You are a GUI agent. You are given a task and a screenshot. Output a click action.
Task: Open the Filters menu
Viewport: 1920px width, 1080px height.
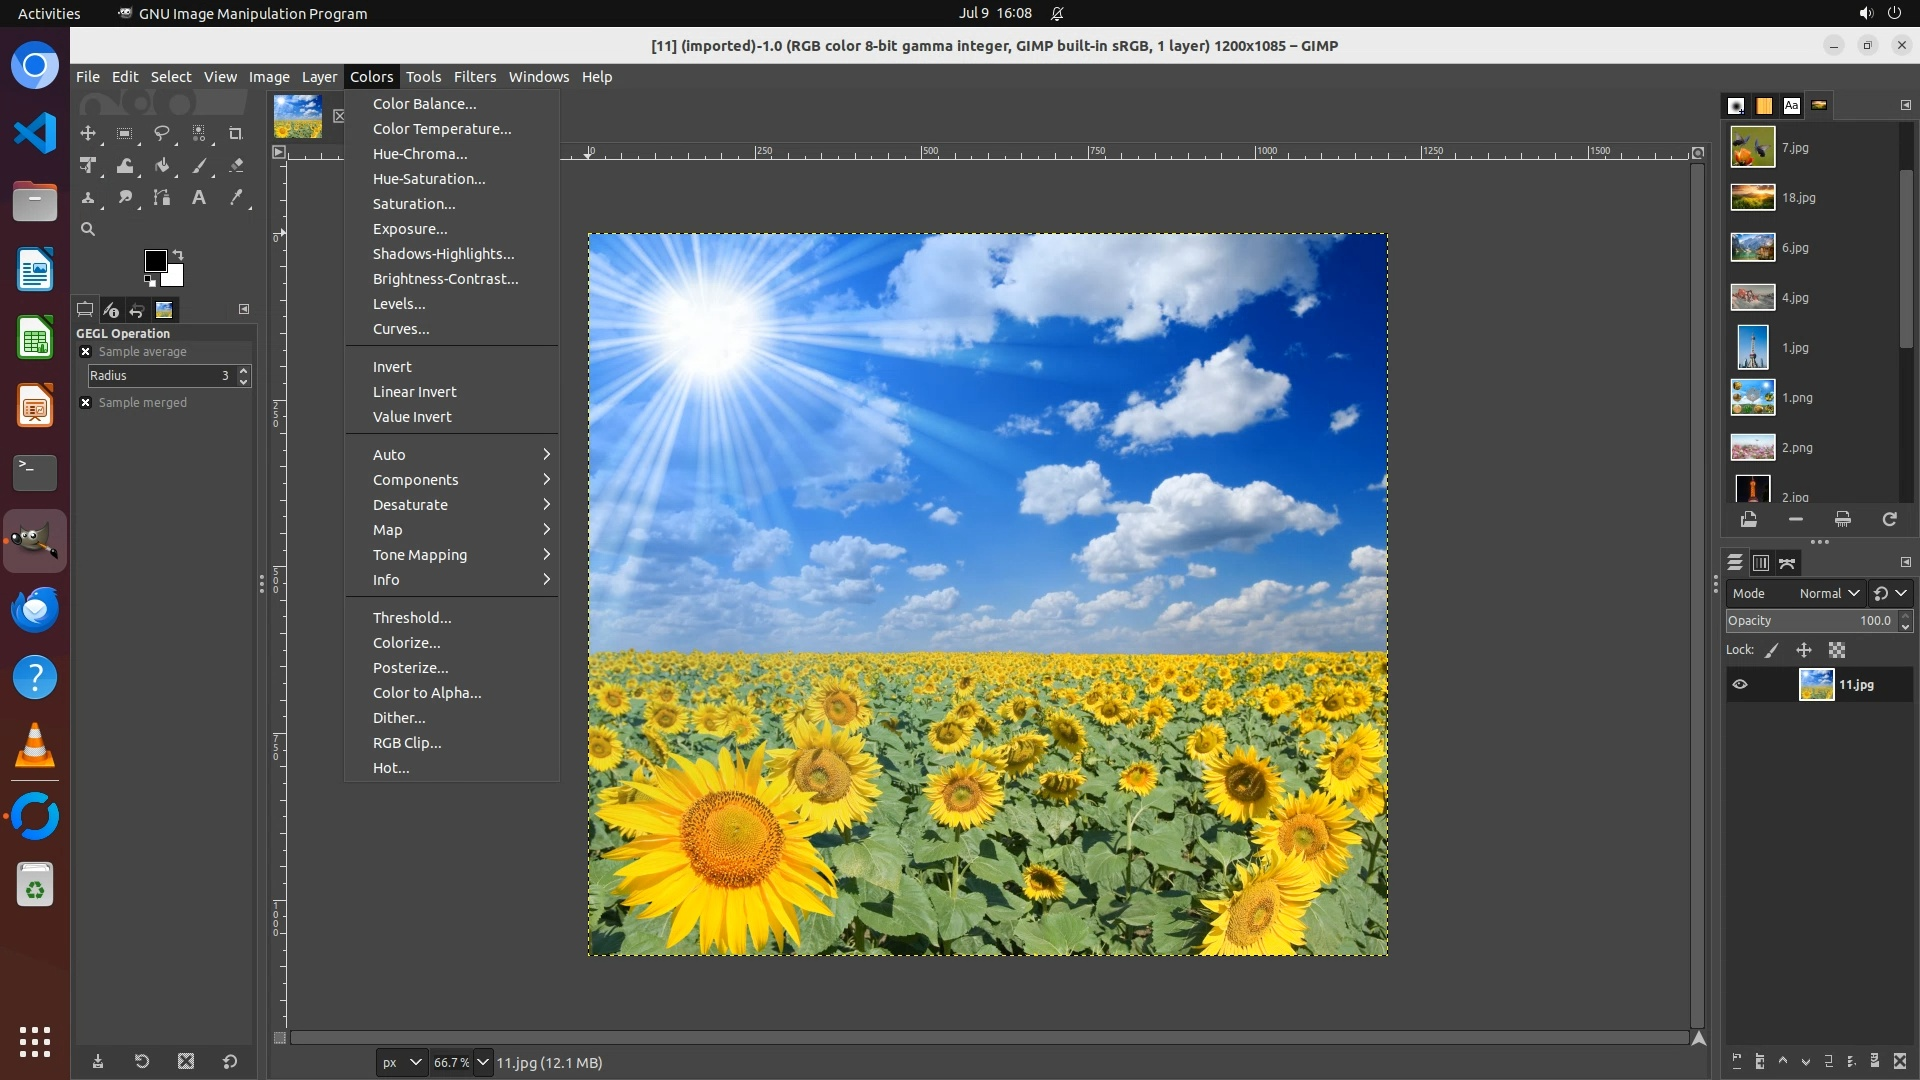[x=474, y=77]
